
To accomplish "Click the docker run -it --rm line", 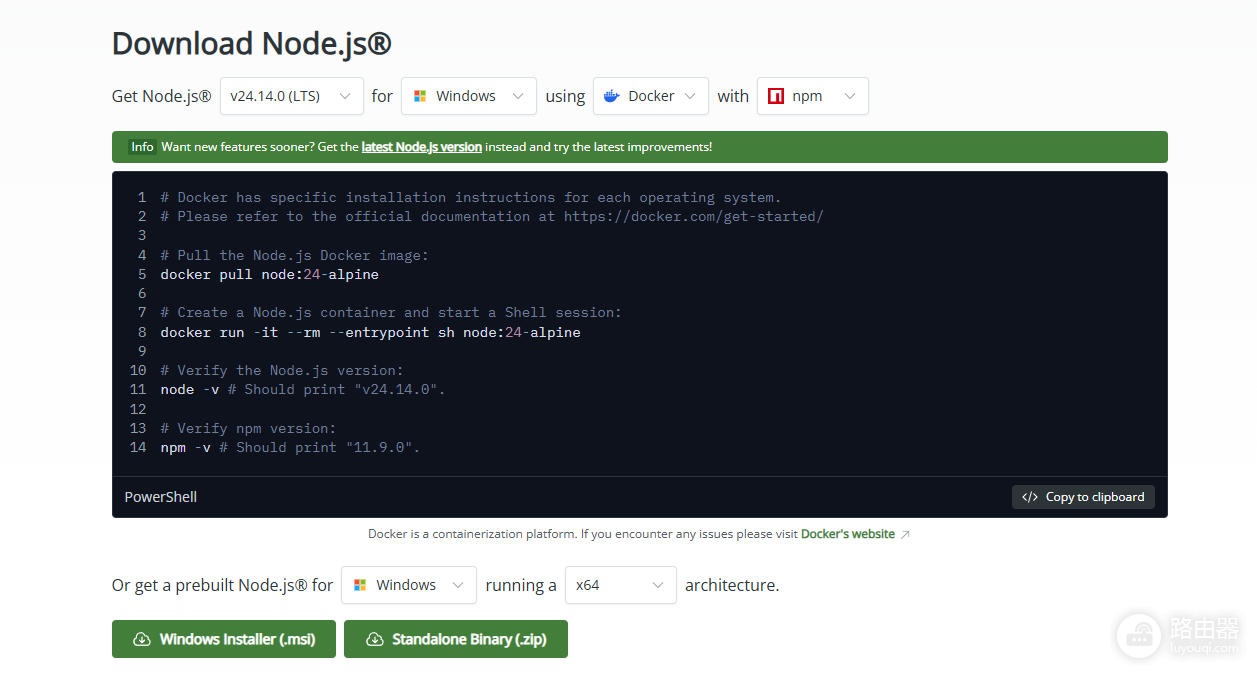I will [x=370, y=332].
